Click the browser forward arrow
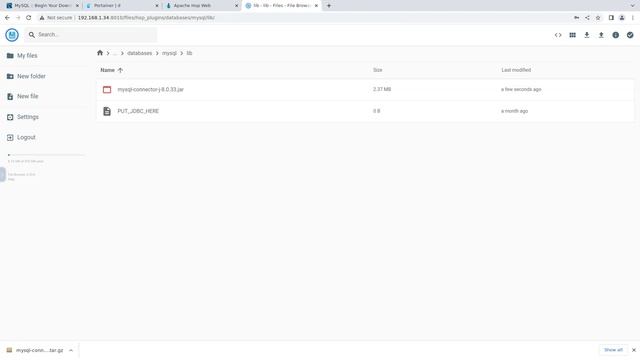Image resolution: width=640 pixels, height=360 pixels. click(18, 18)
